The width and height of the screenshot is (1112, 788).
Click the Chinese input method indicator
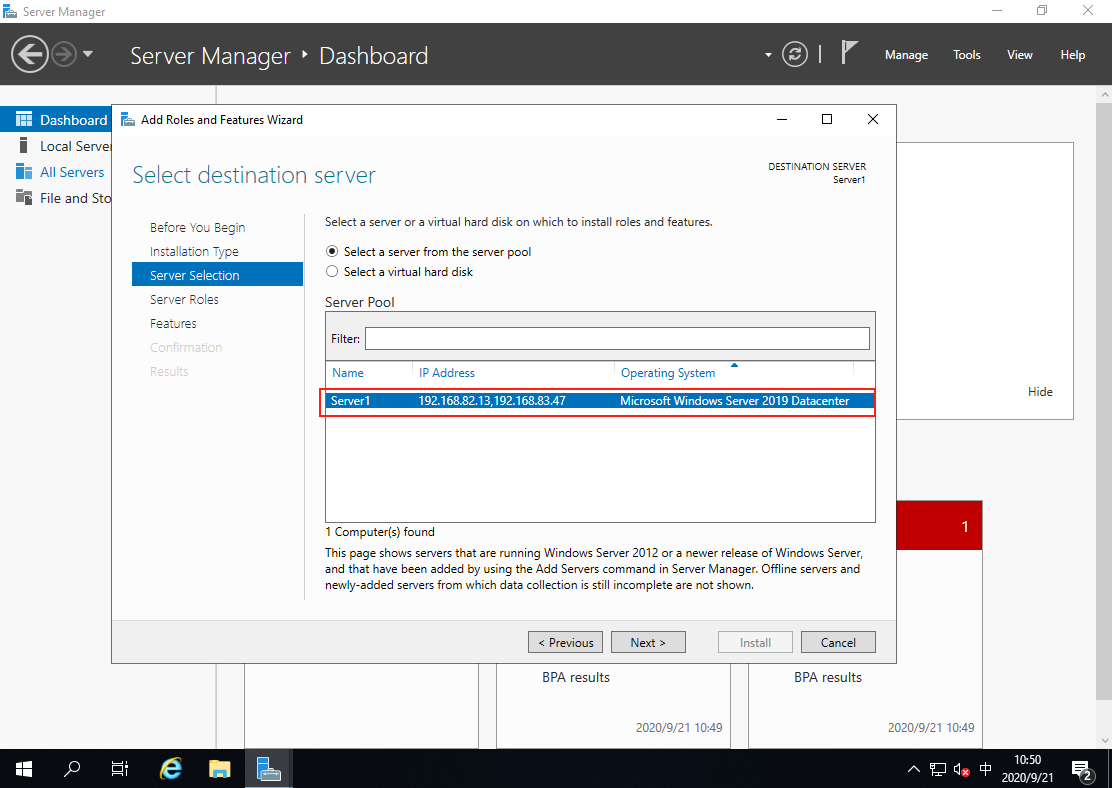point(986,769)
